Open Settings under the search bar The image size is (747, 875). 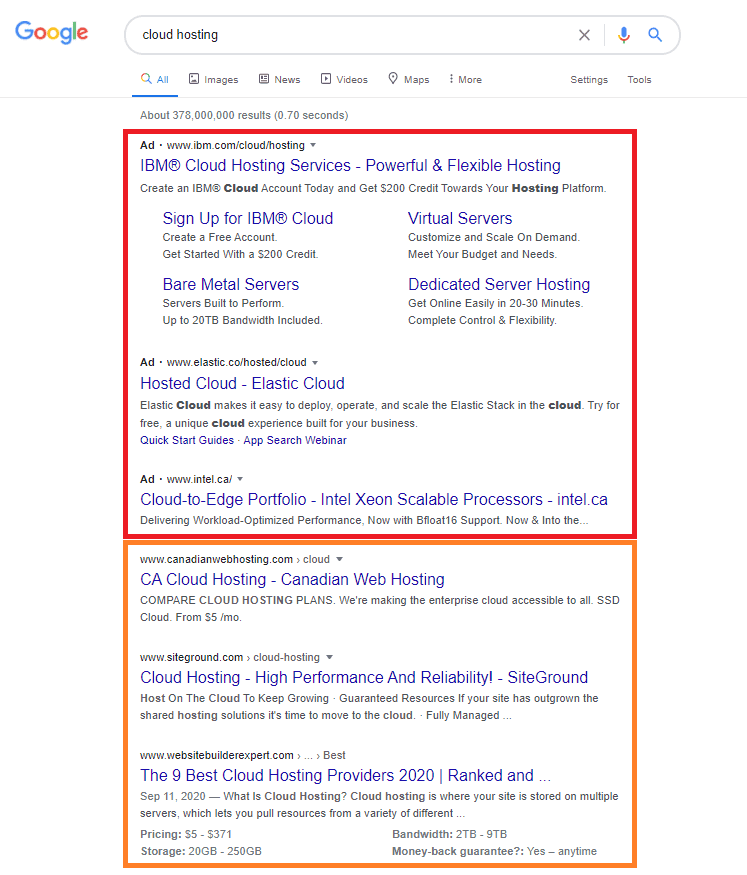tap(589, 80)
